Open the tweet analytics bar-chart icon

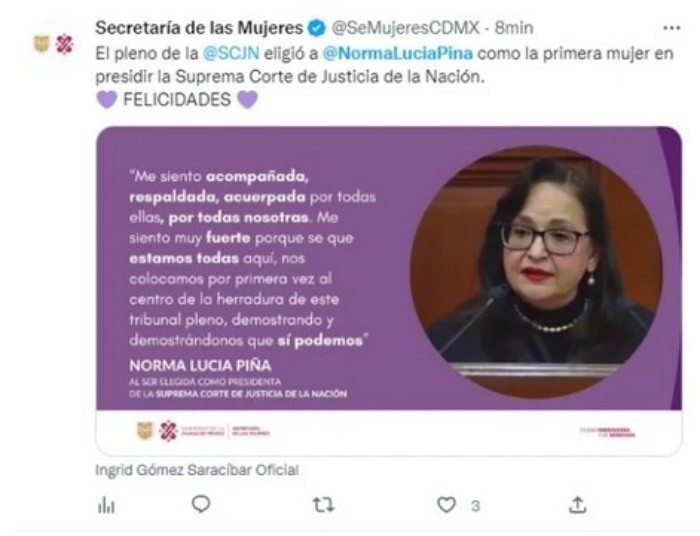tap(106, 506)
